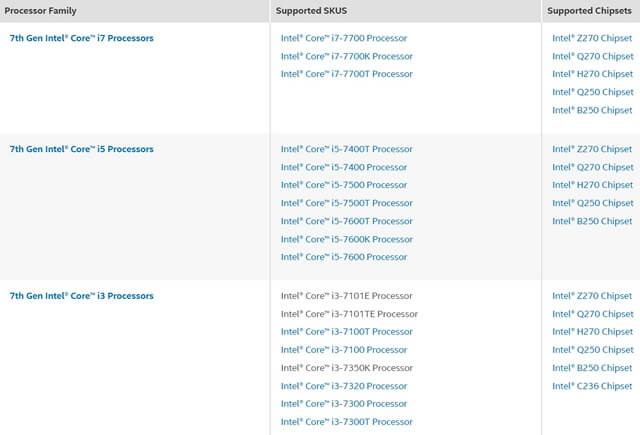Click the Processor Family column header
This screenshot has height=435, width=640.
44,11
